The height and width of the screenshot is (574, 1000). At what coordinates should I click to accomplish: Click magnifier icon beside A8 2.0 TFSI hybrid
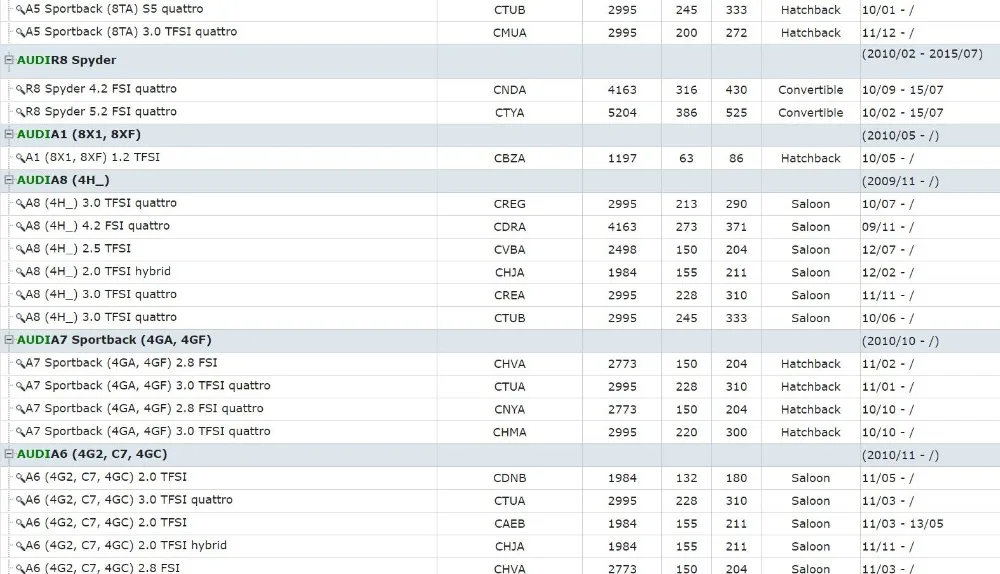point(20,272)
